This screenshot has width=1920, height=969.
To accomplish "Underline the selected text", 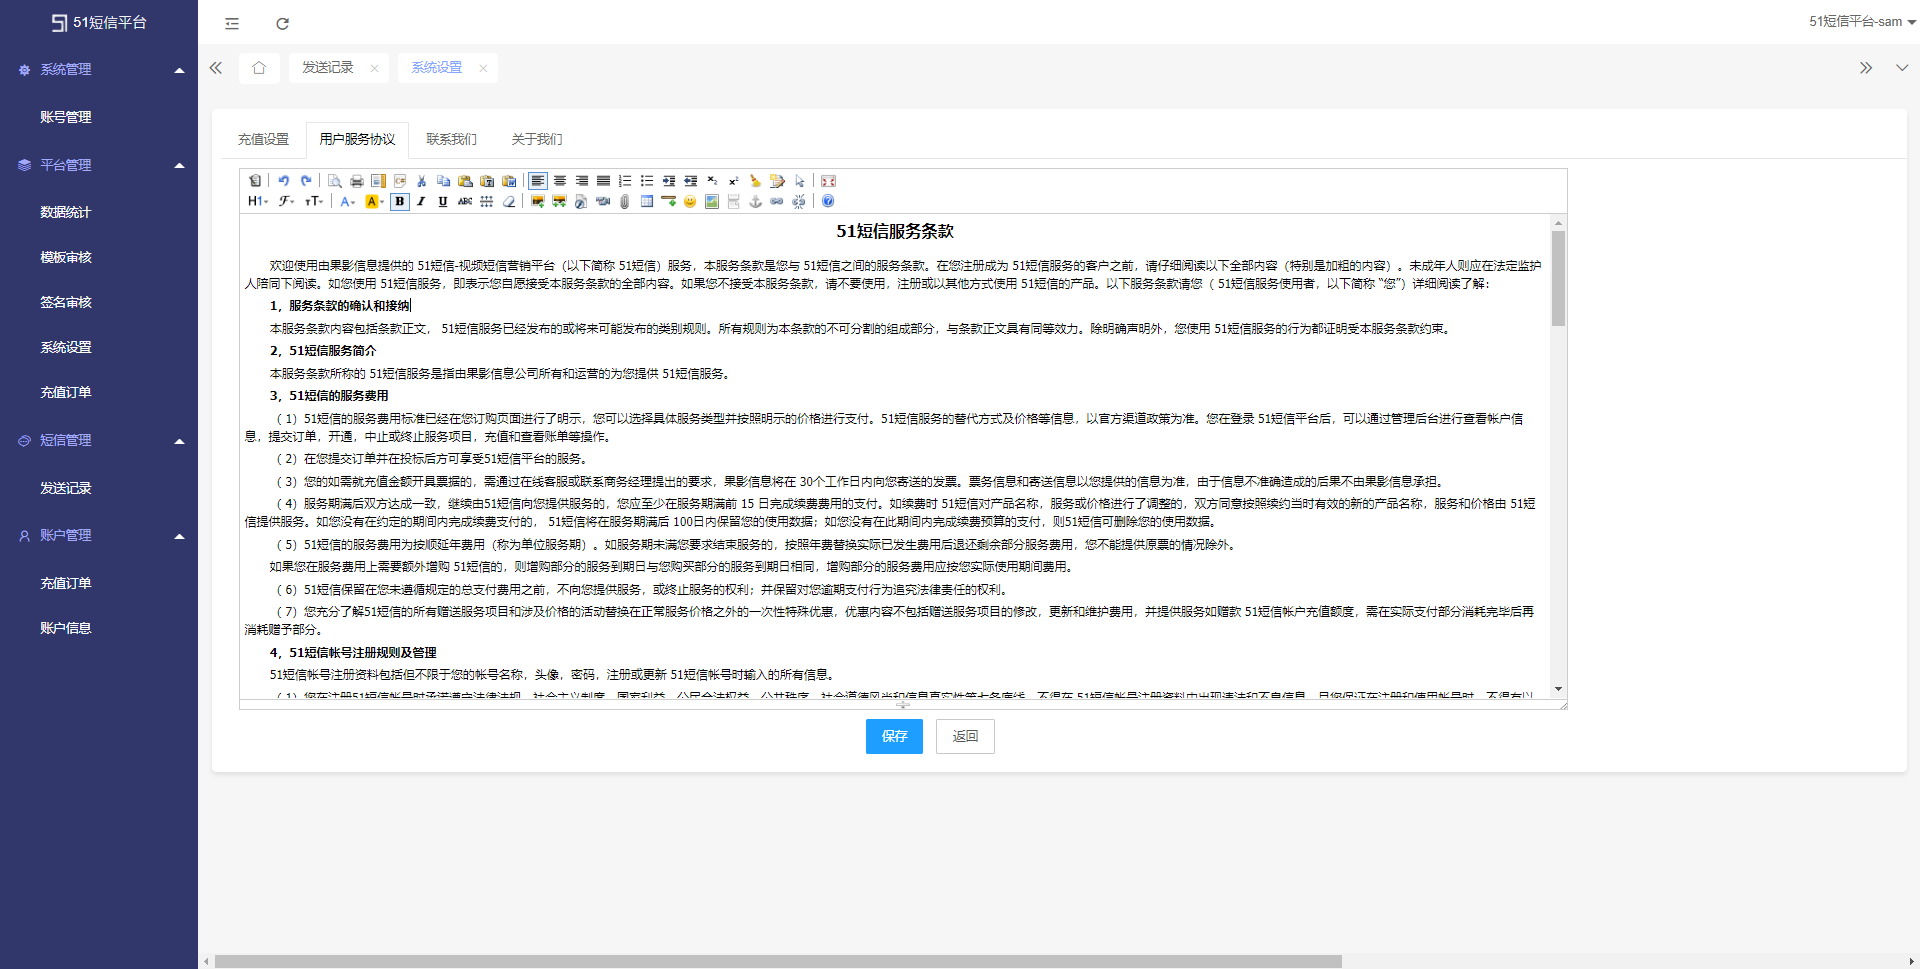I will click(x=443, y=202).
